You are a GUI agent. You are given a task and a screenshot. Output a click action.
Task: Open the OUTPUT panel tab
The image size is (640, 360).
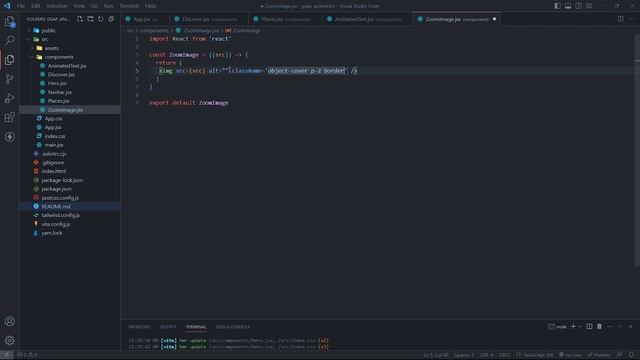tap(168, 327)
